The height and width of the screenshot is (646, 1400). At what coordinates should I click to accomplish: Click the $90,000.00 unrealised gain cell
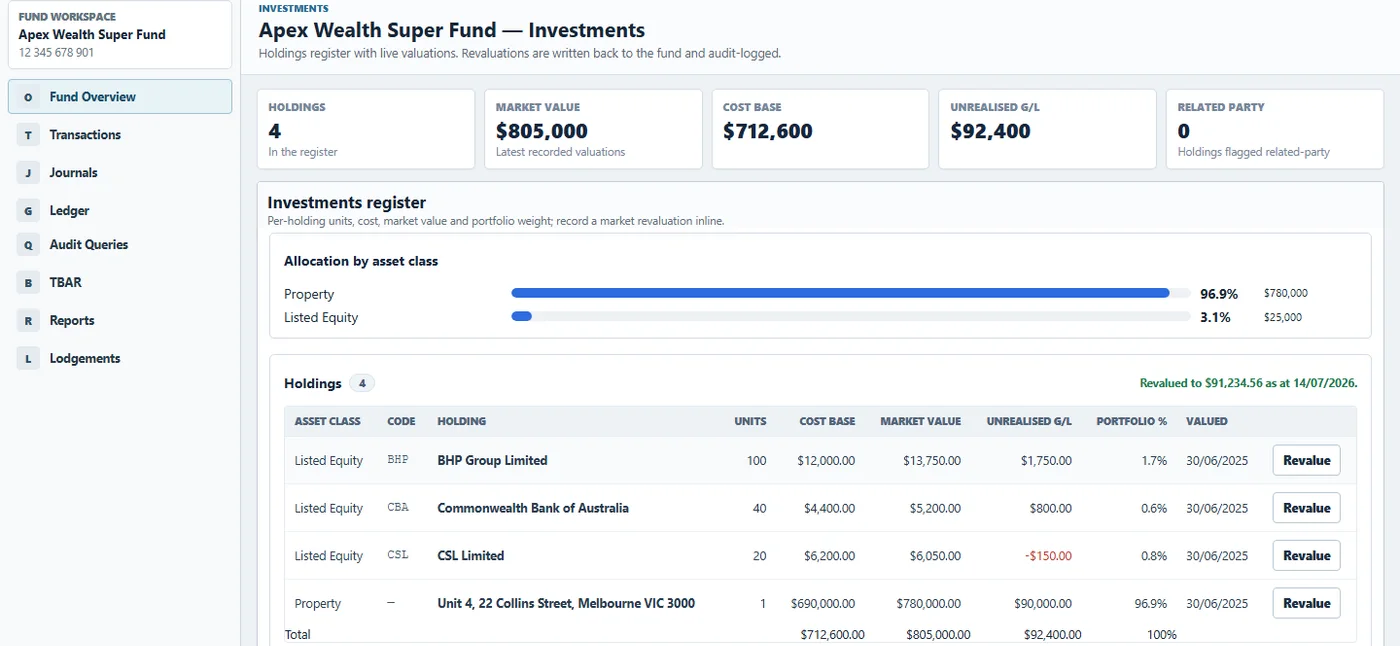pyautogui.click(x=1042, y=603)
